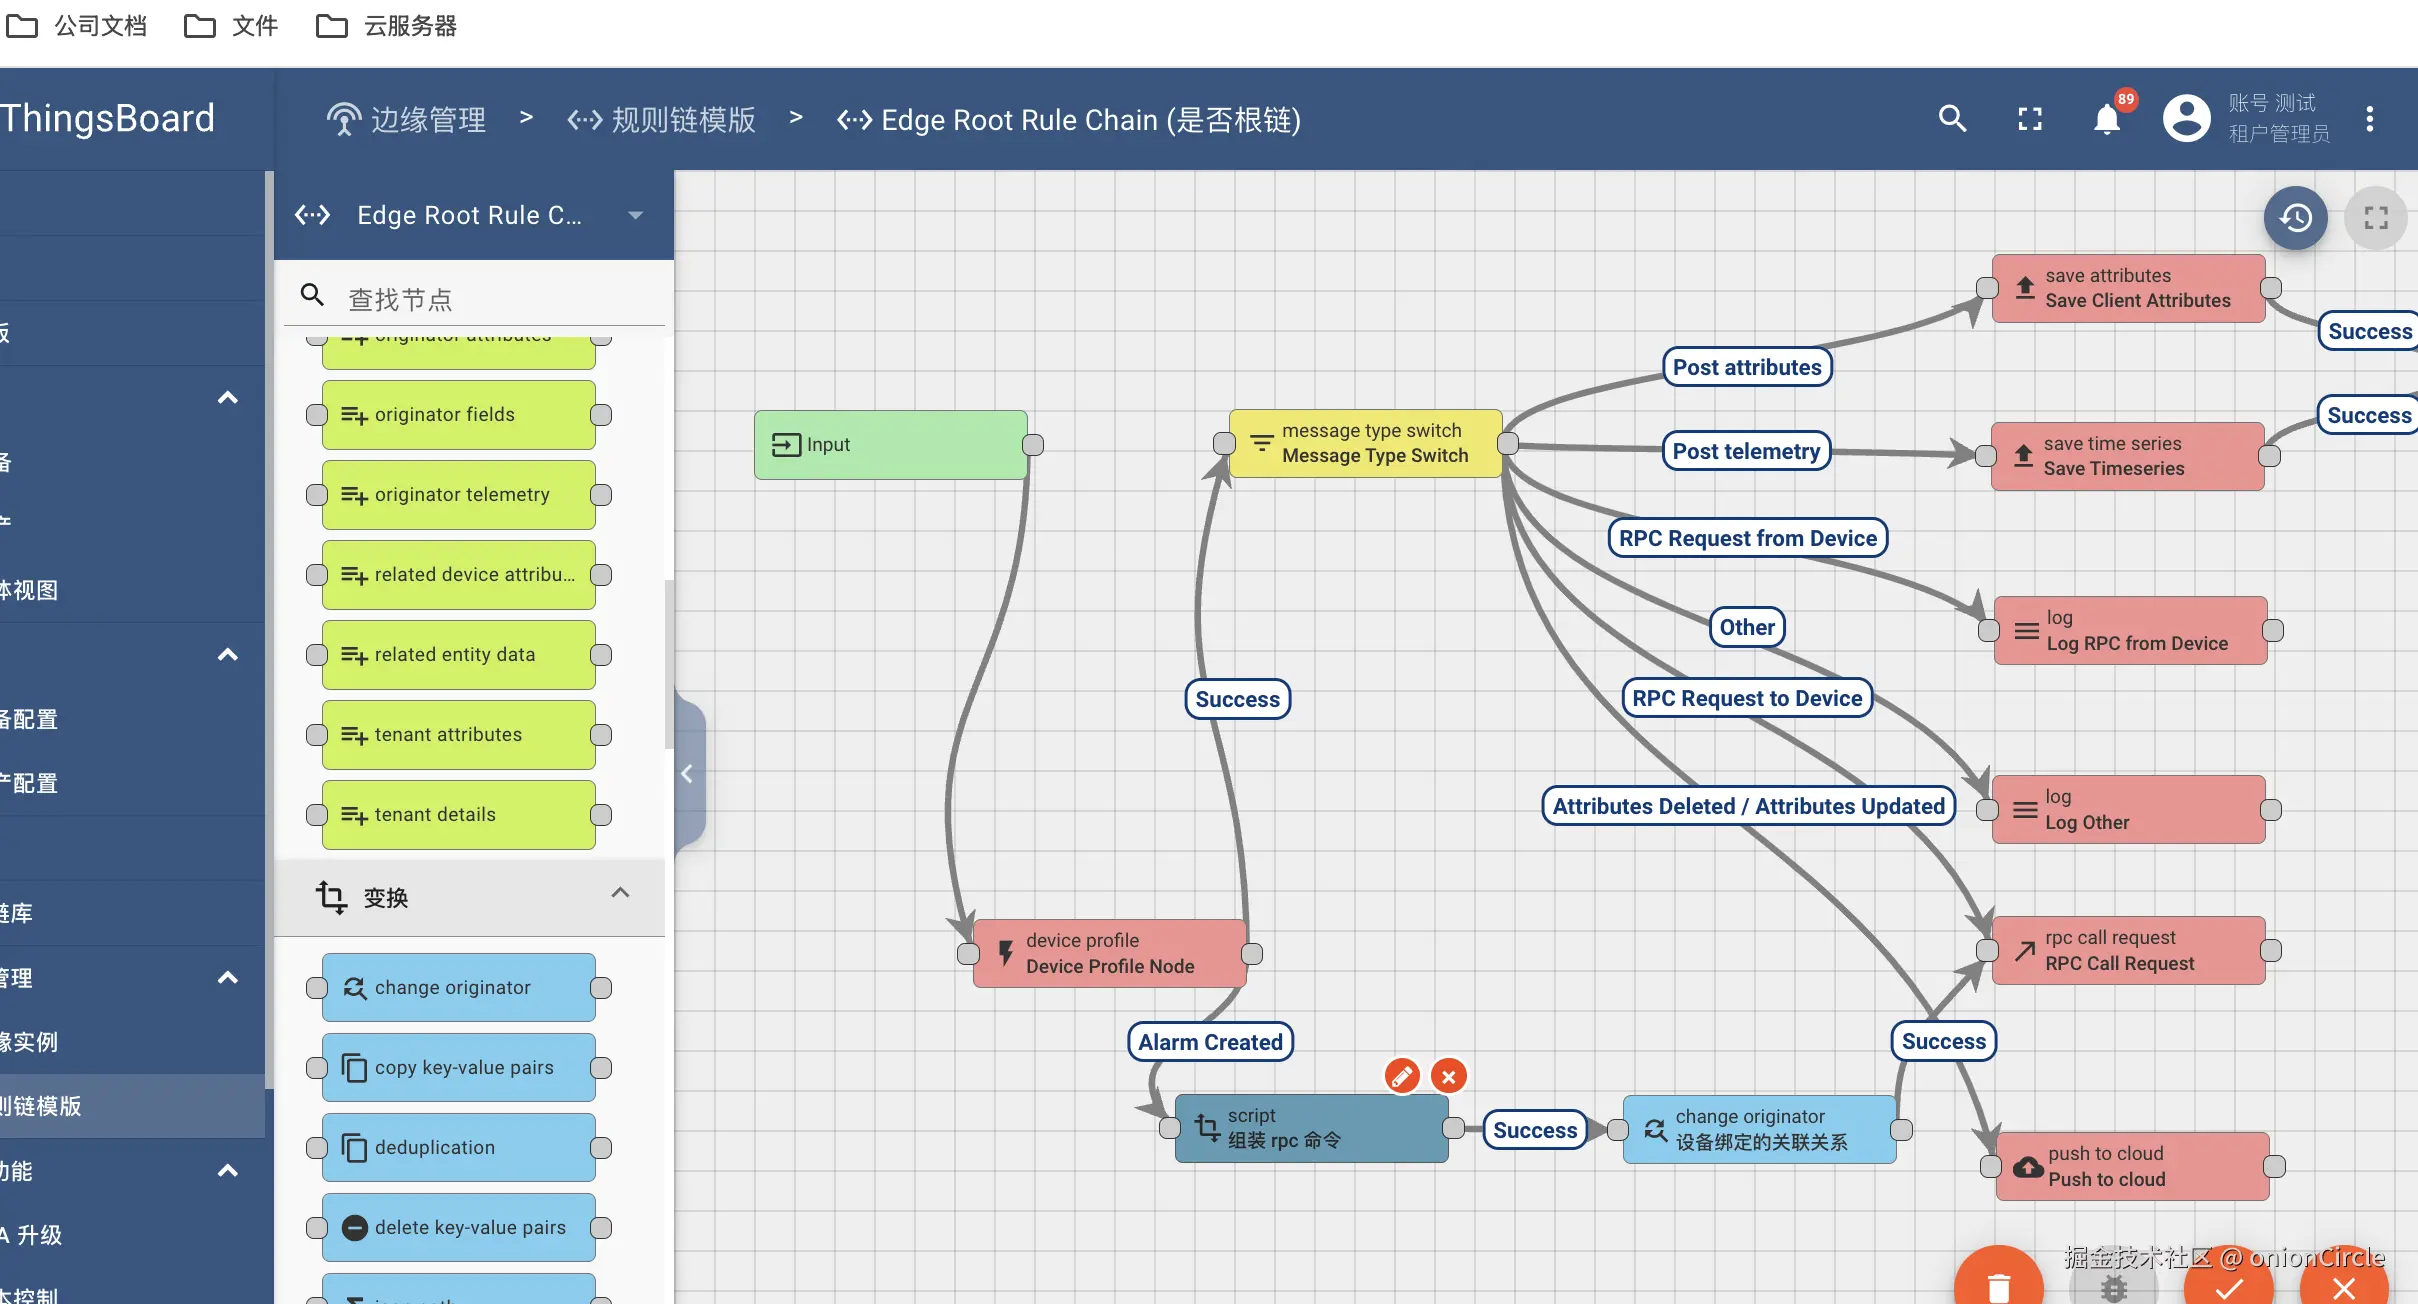Click the user account avatar icon
Viewport: 2418px width, 1304px height.
(x=2186, y=119)
